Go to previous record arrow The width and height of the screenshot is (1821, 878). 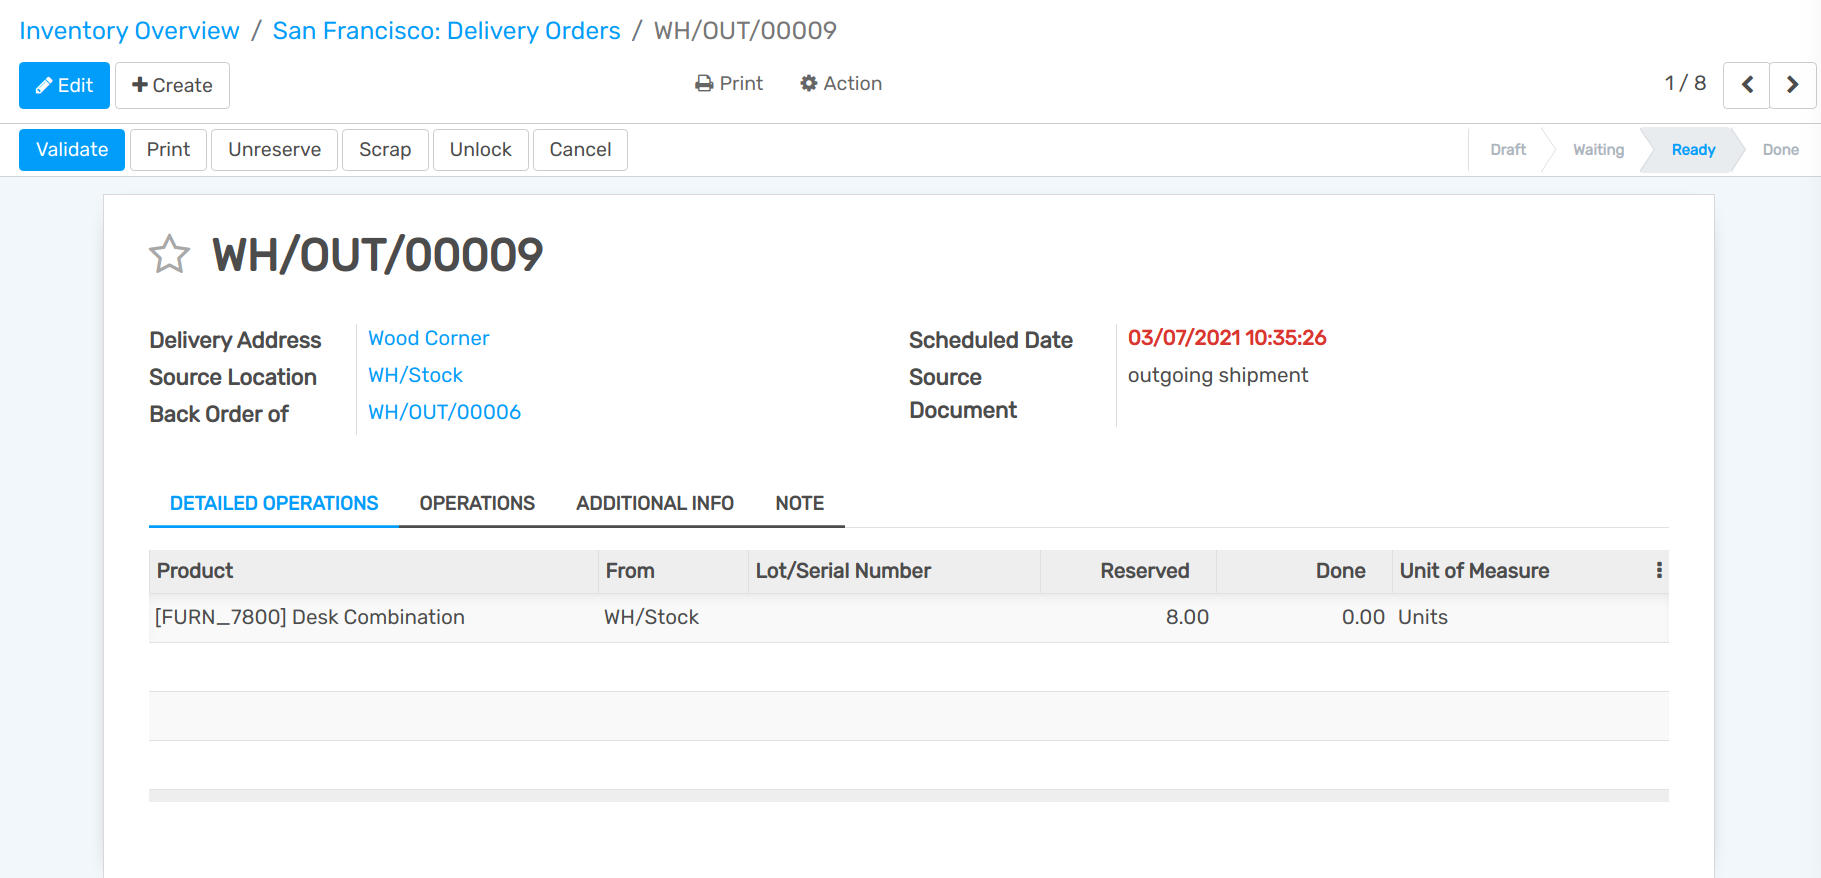[1746, 85]
